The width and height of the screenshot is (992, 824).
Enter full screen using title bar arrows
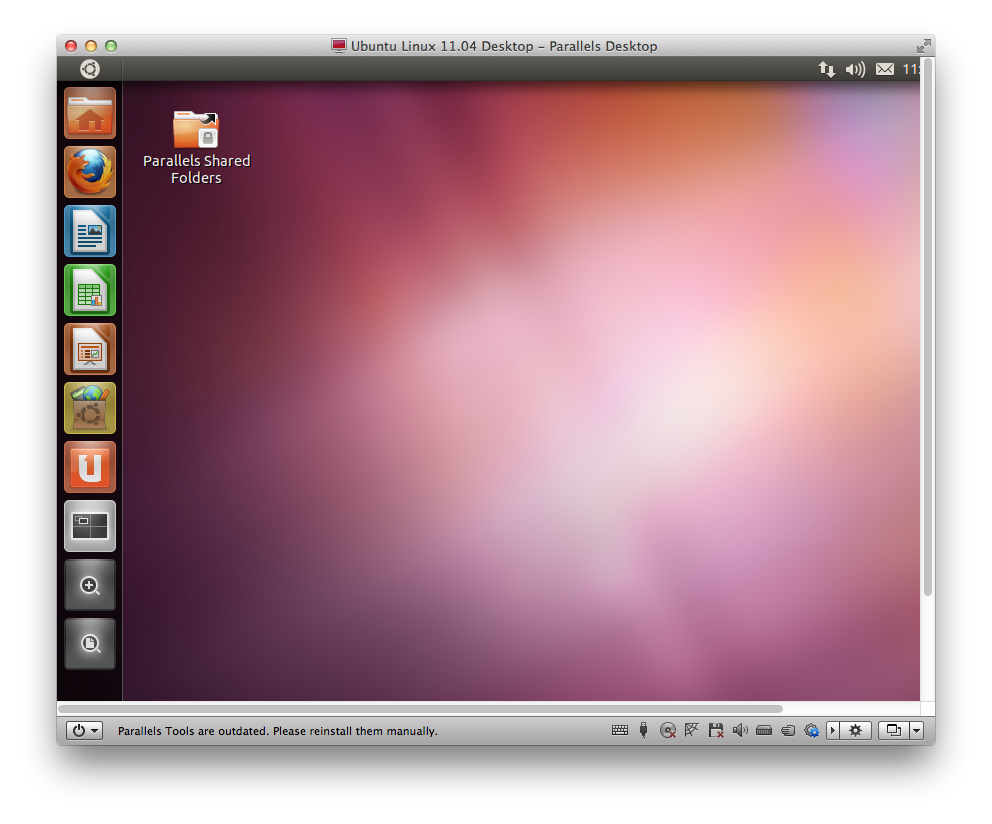click(924, 46)
